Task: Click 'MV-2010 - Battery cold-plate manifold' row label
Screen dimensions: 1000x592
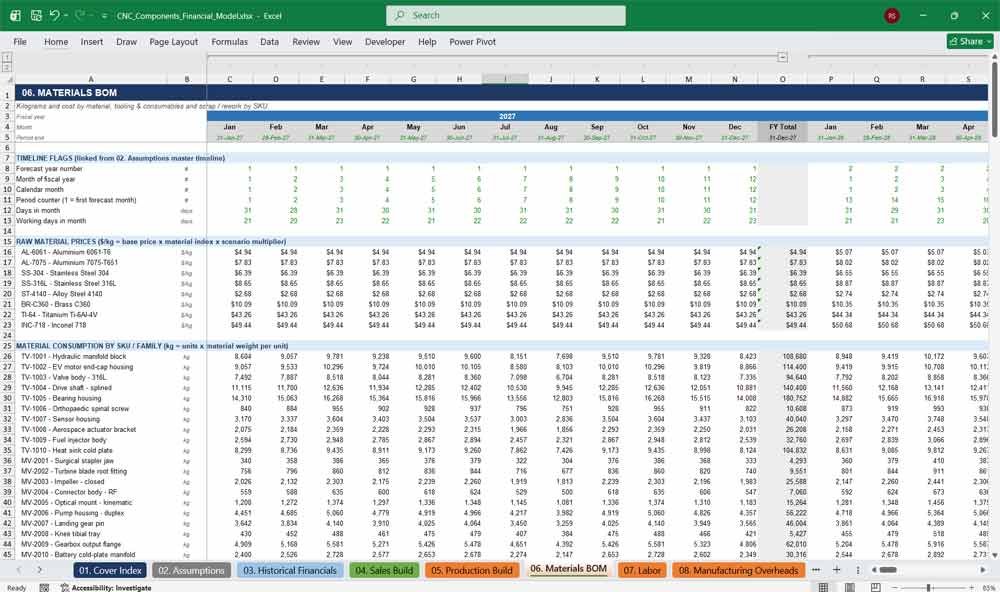Action: 78,554
